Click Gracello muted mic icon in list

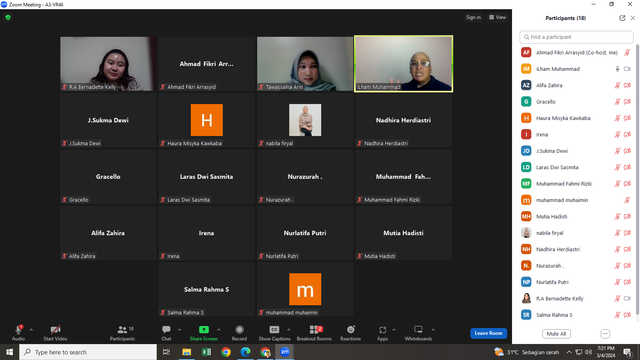pyautogui.click(x=618, y=102)
